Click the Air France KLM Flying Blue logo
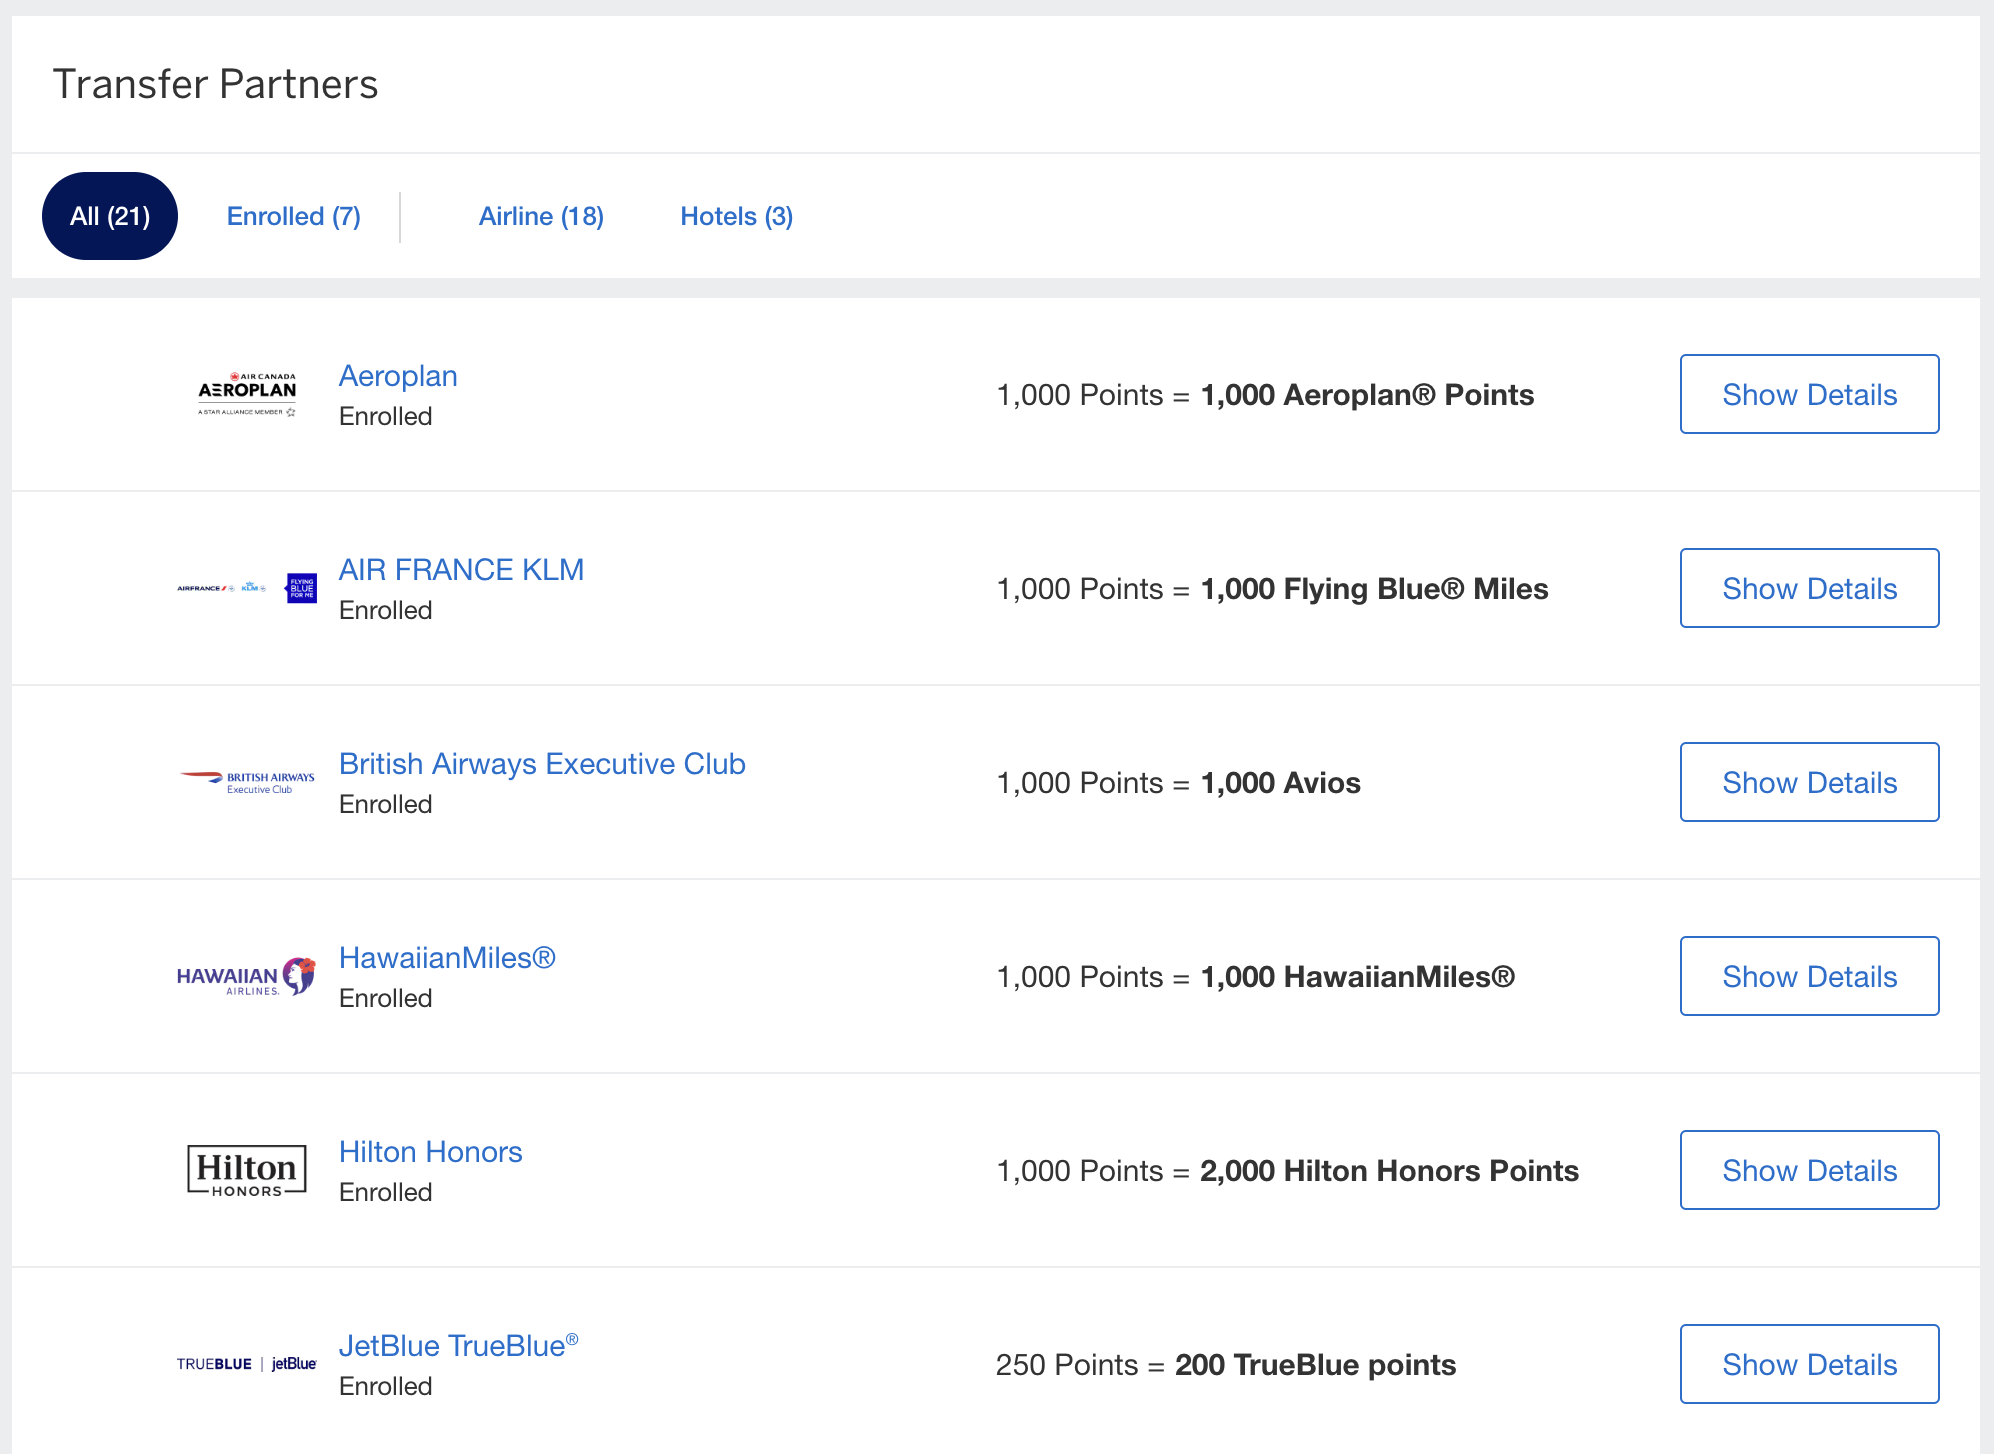 click(246, 588)
